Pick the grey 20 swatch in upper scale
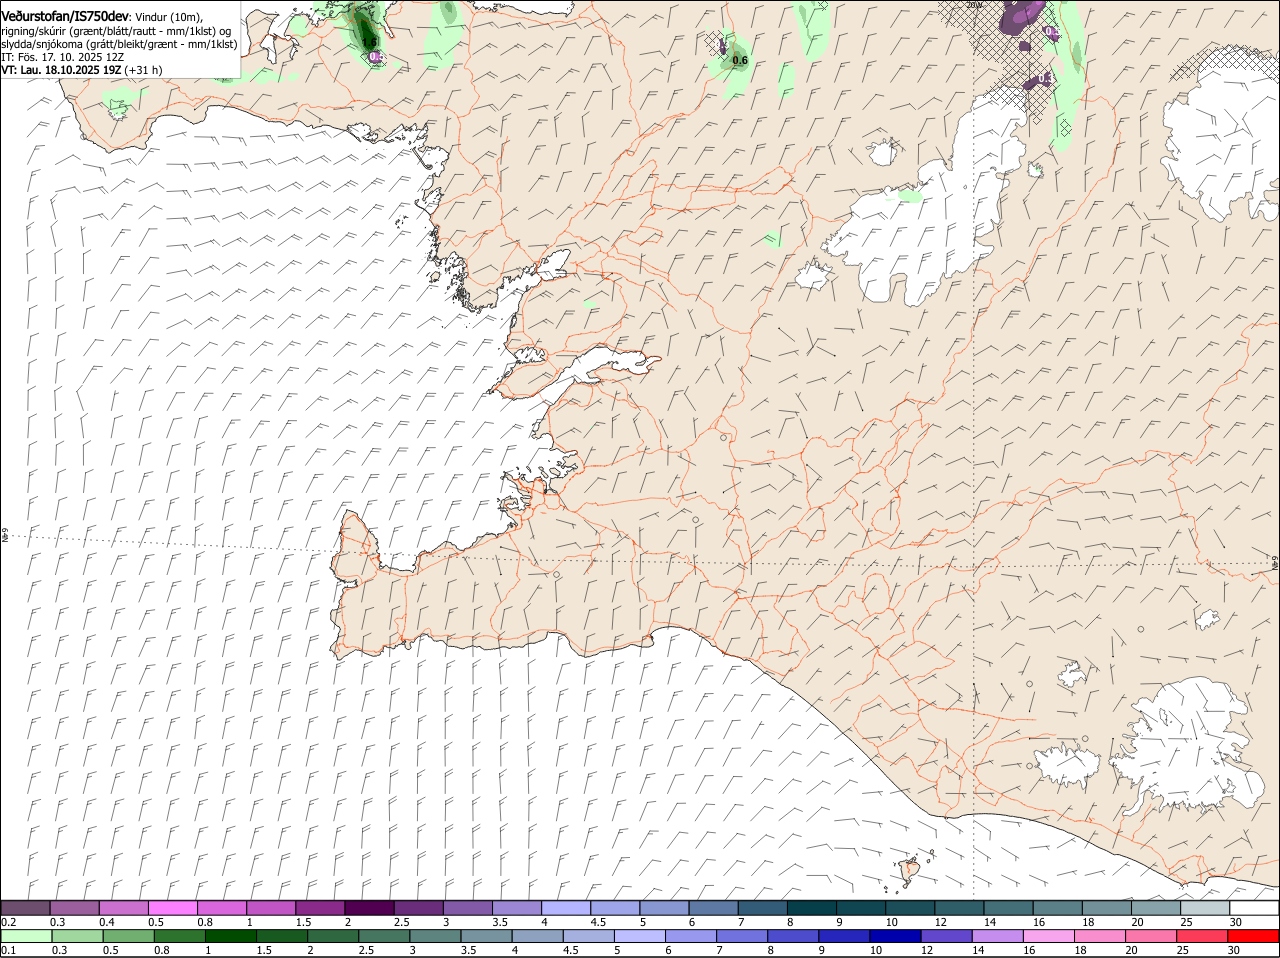 [x=1156, y=908]
